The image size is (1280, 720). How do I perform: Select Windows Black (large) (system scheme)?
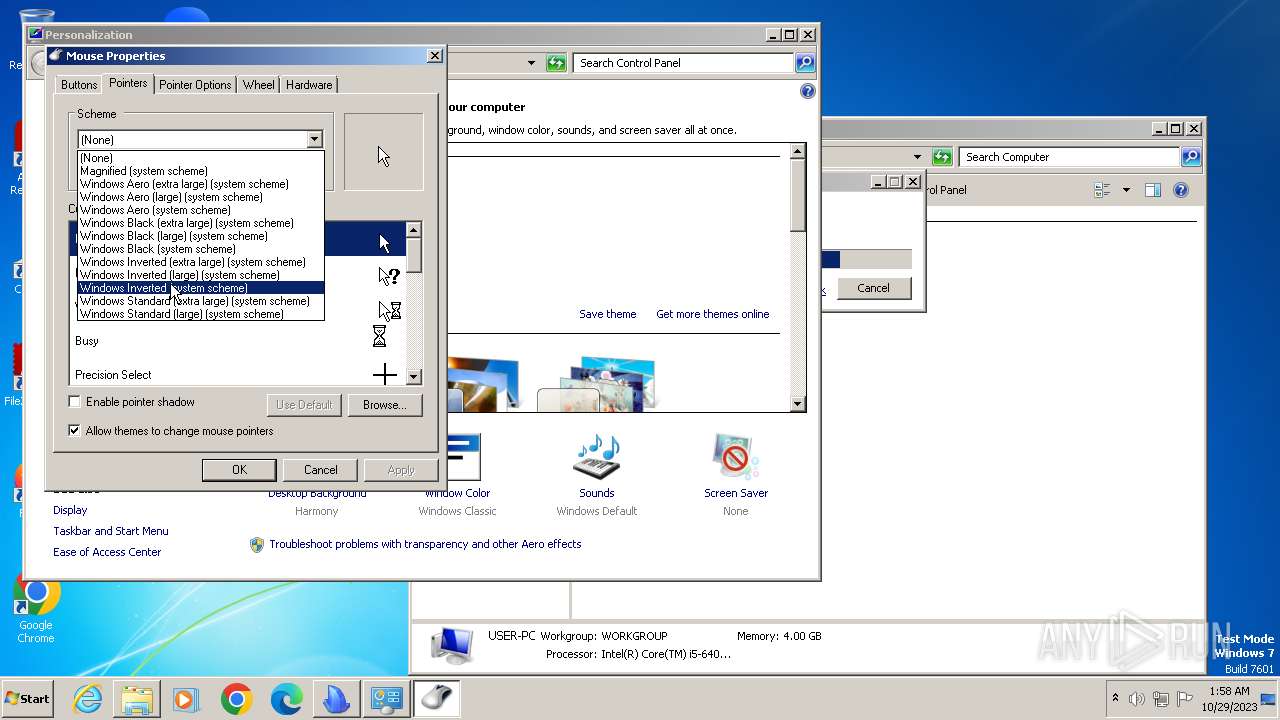[201, 236]
